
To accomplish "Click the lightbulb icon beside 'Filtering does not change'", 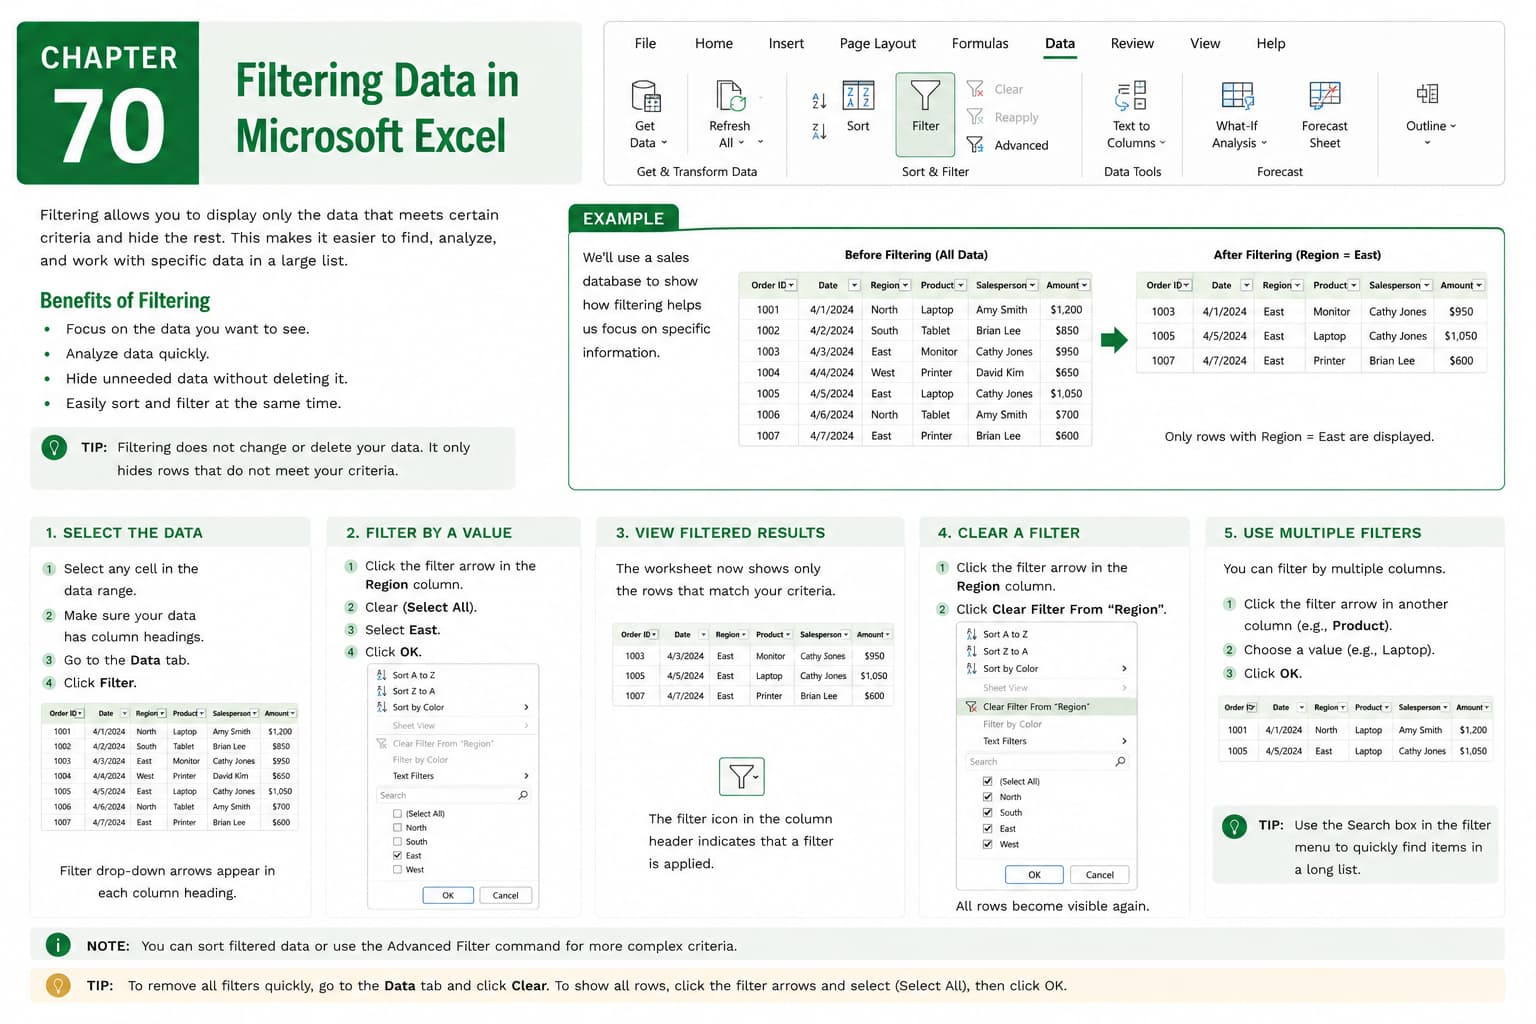I will (x=54, y=447).
